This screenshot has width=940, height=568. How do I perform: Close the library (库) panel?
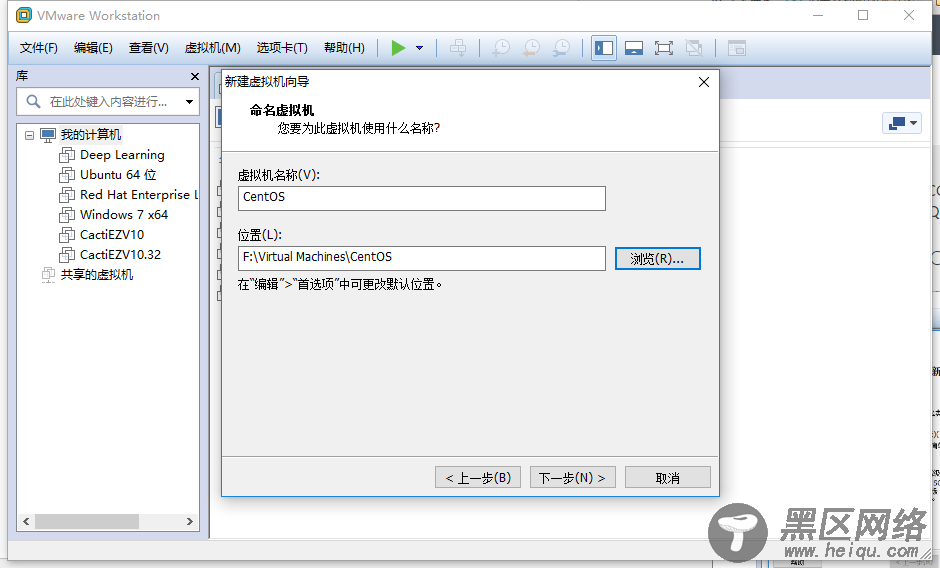194,76
